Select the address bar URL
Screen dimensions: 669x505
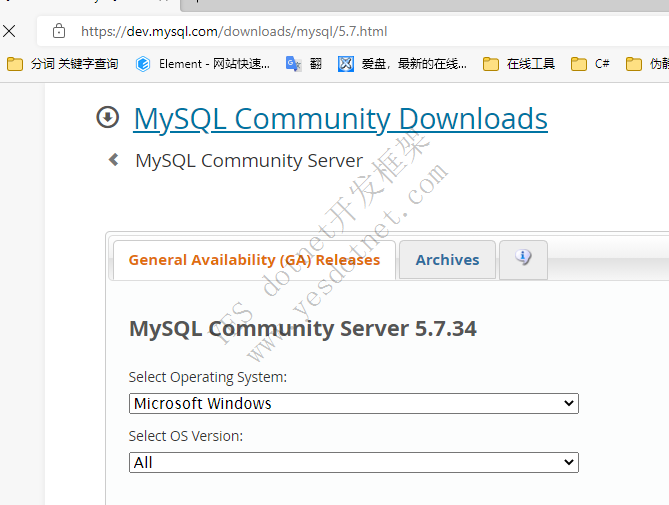pos(234,32)
